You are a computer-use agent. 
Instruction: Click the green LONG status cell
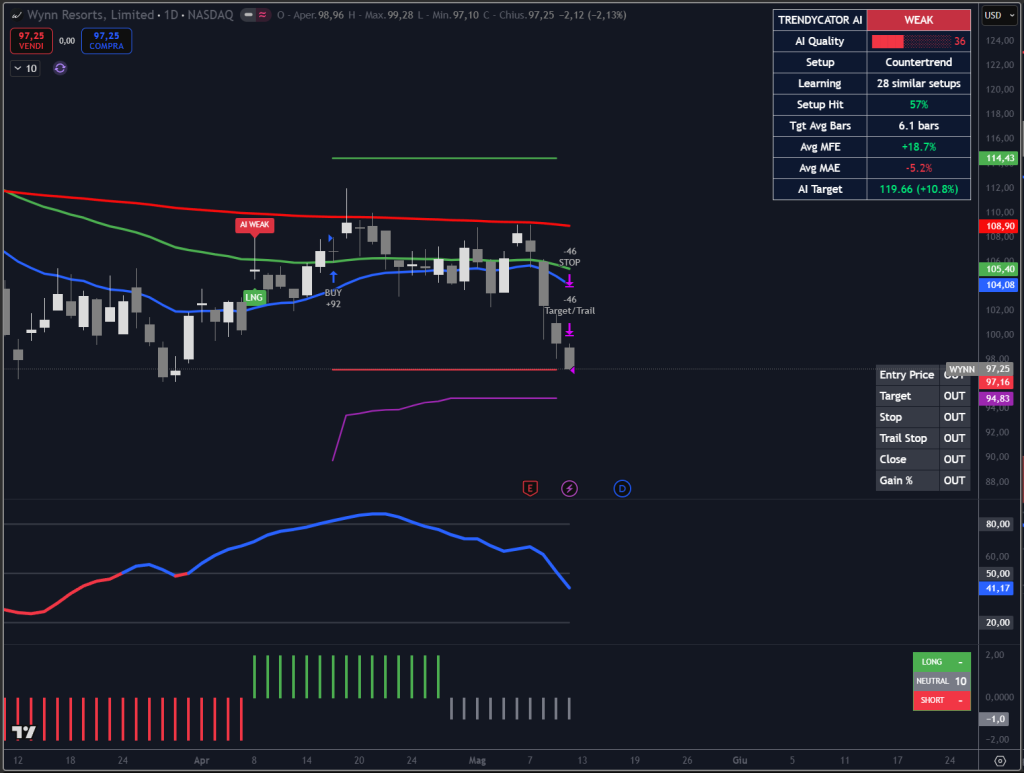[x=942, y=662]
